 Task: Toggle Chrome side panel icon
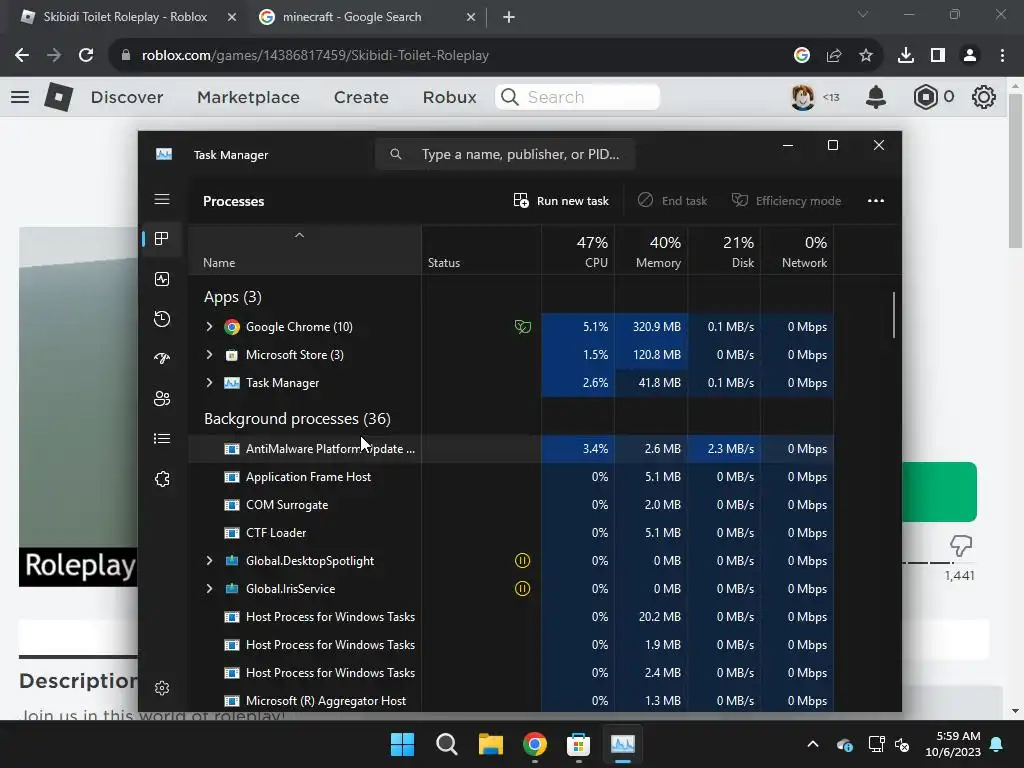tap(938, 56)
